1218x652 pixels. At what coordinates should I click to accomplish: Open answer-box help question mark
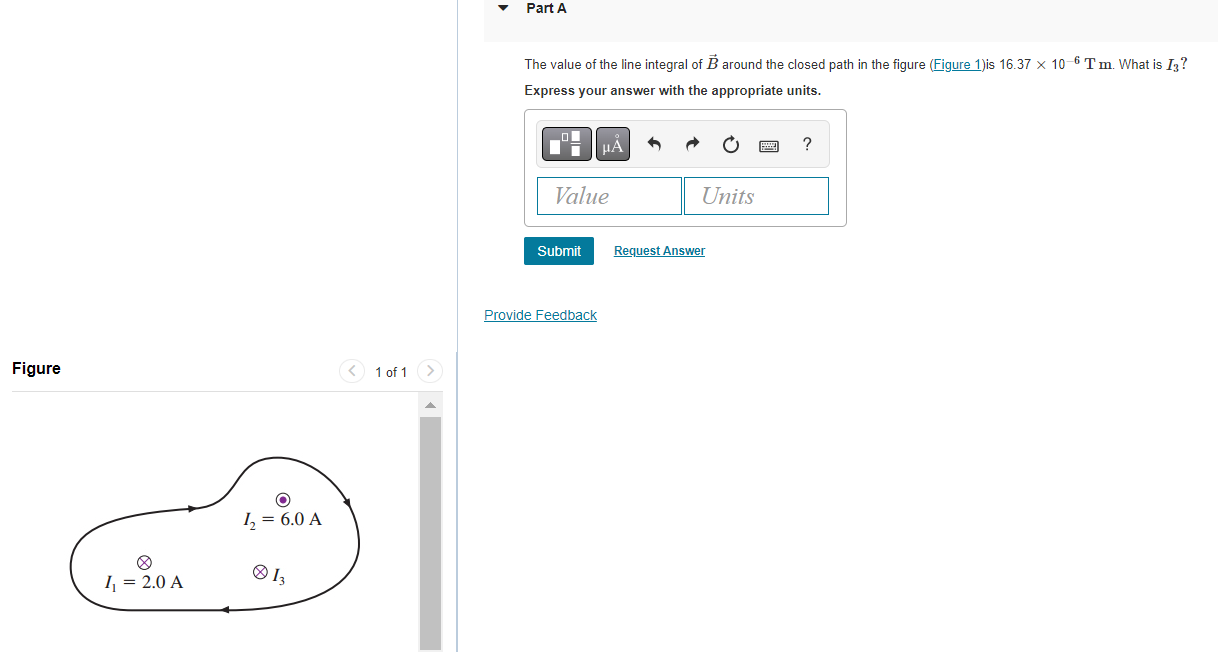[x=807, y=145]
